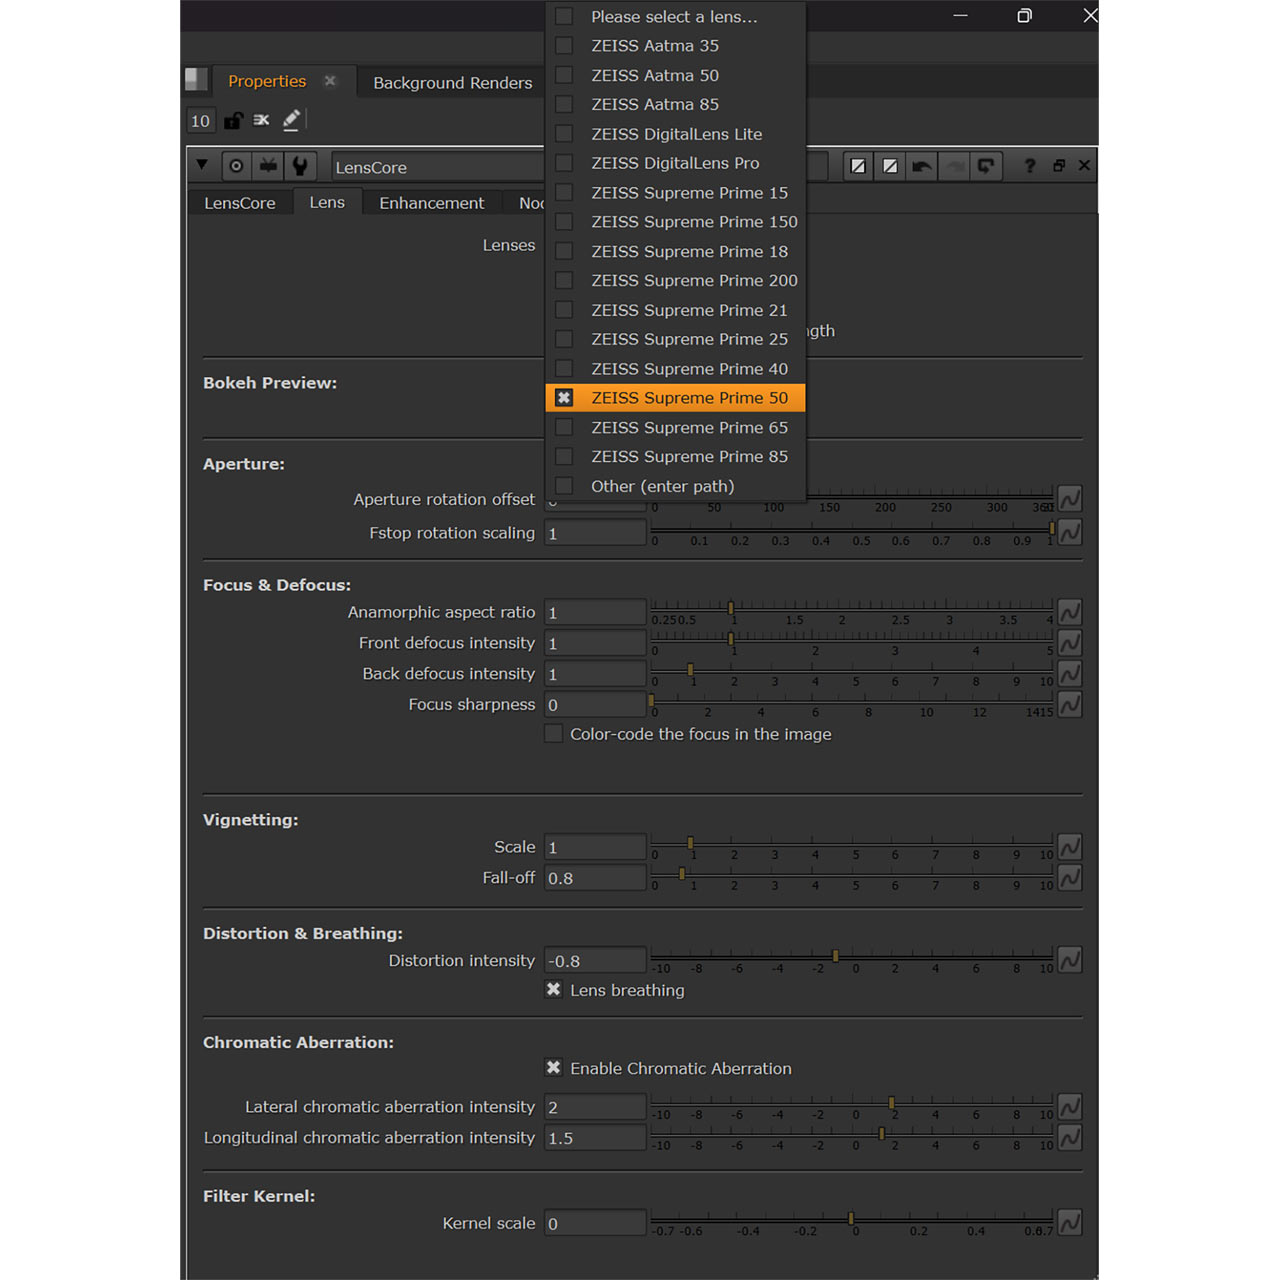This screenshot has width=1280, height=1280.
Task: Pick ZEISS Supreme Prime 150 lens
Action: click(675, 222)
